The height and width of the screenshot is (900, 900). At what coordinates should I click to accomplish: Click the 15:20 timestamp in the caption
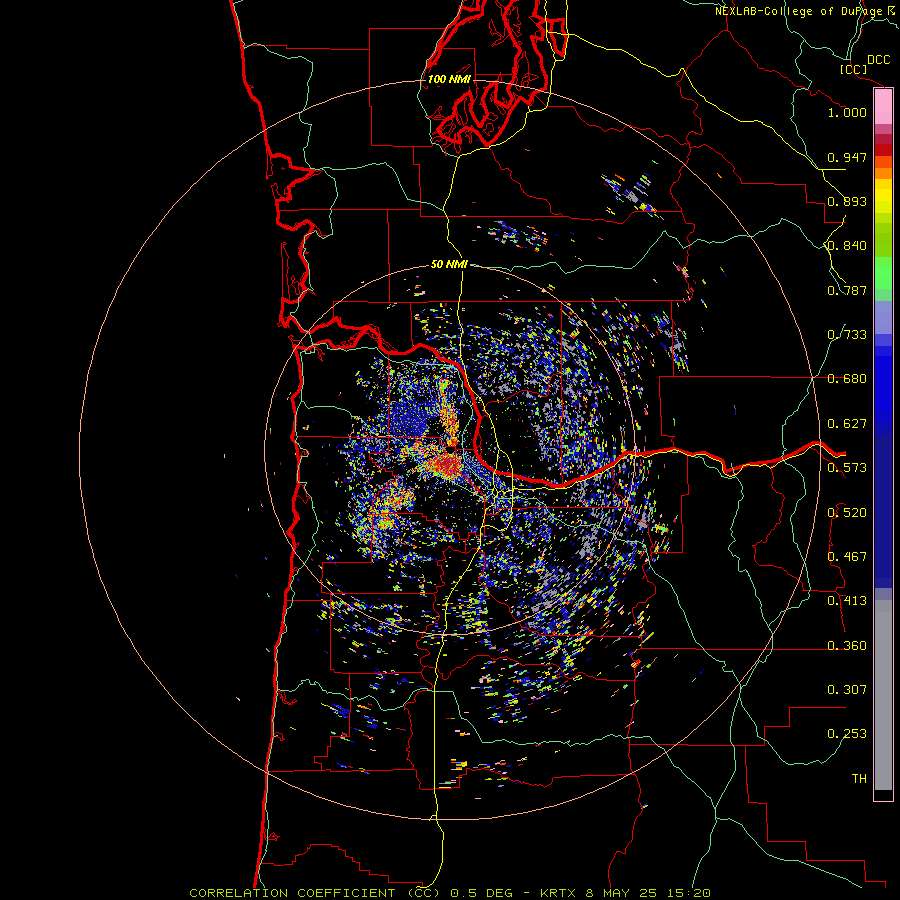coord(689,893)
